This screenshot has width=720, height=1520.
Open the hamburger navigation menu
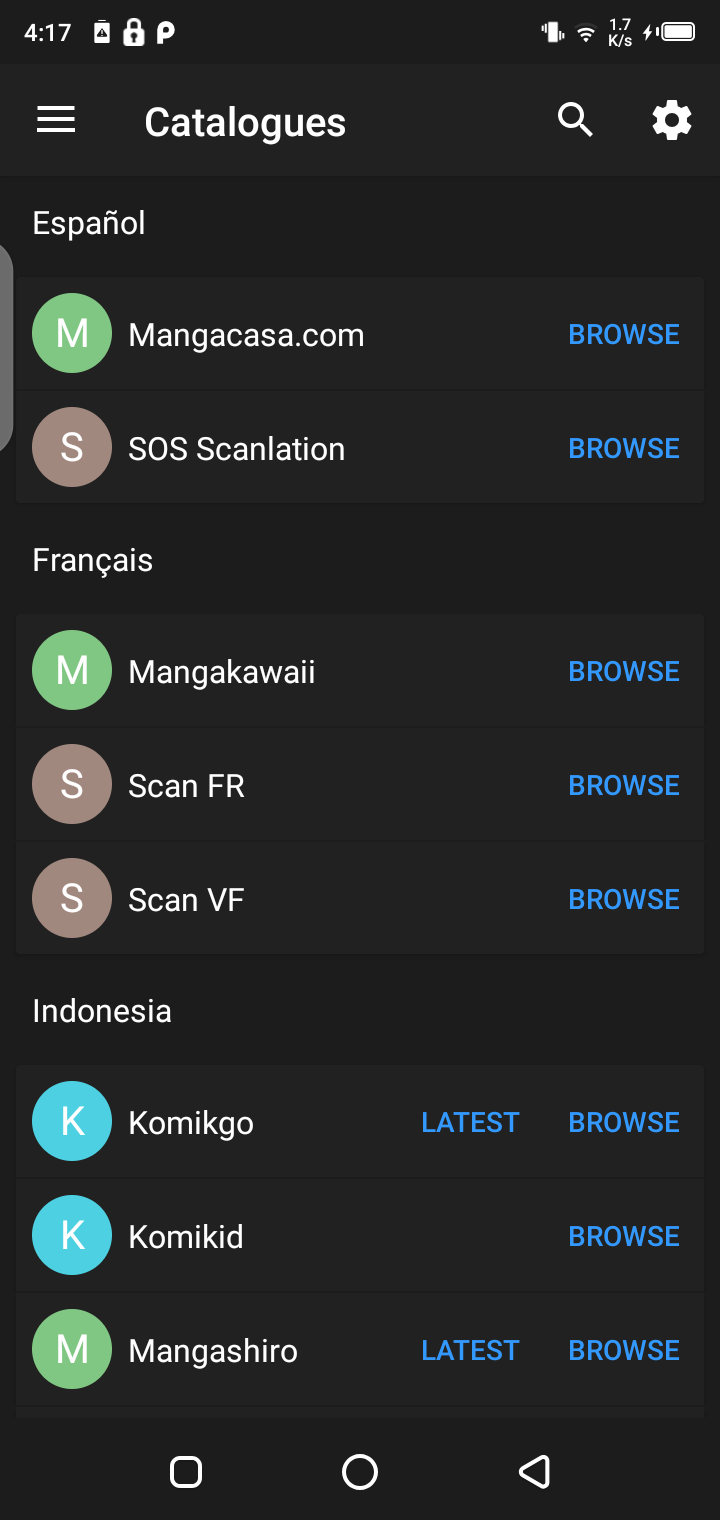56,121
